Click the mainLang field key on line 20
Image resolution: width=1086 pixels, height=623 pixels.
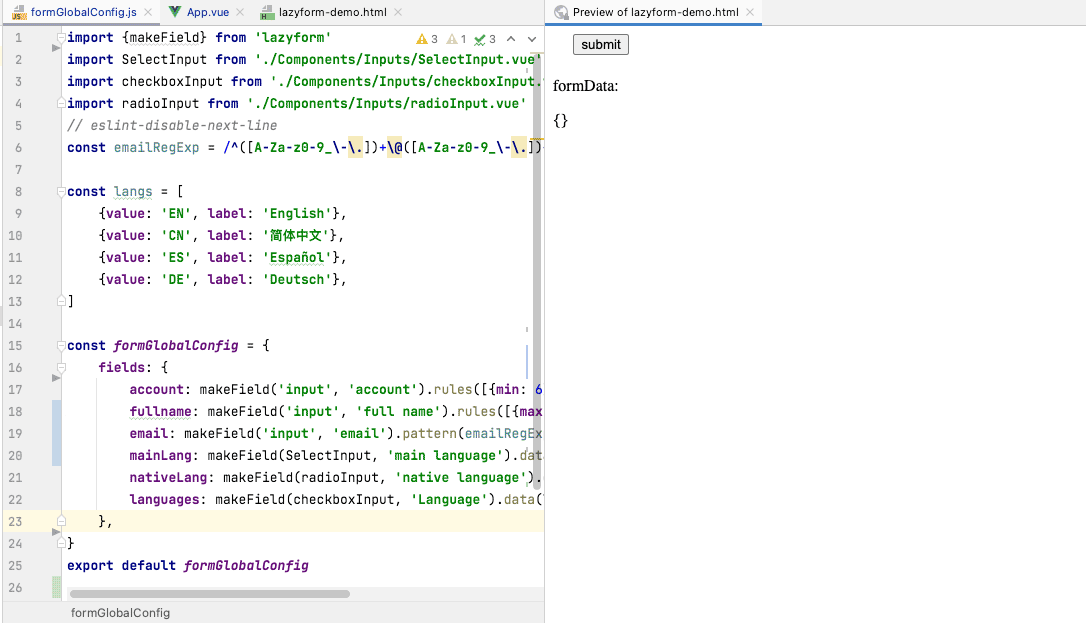[x=160, y=455]
